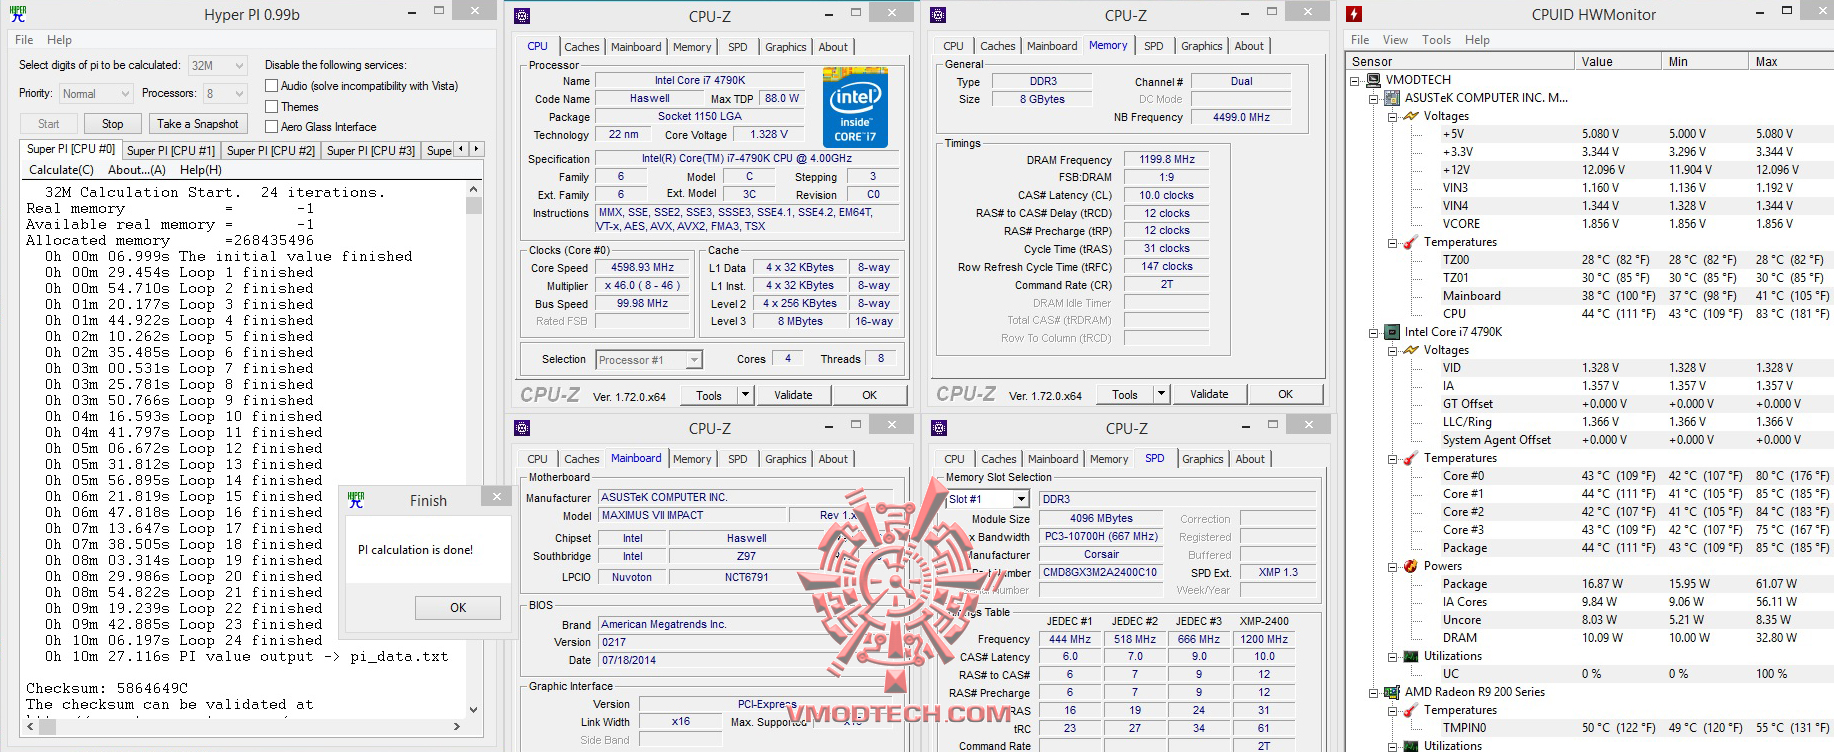Collapse the AMD Radeon R9 200 Series node

[1374, 692]
